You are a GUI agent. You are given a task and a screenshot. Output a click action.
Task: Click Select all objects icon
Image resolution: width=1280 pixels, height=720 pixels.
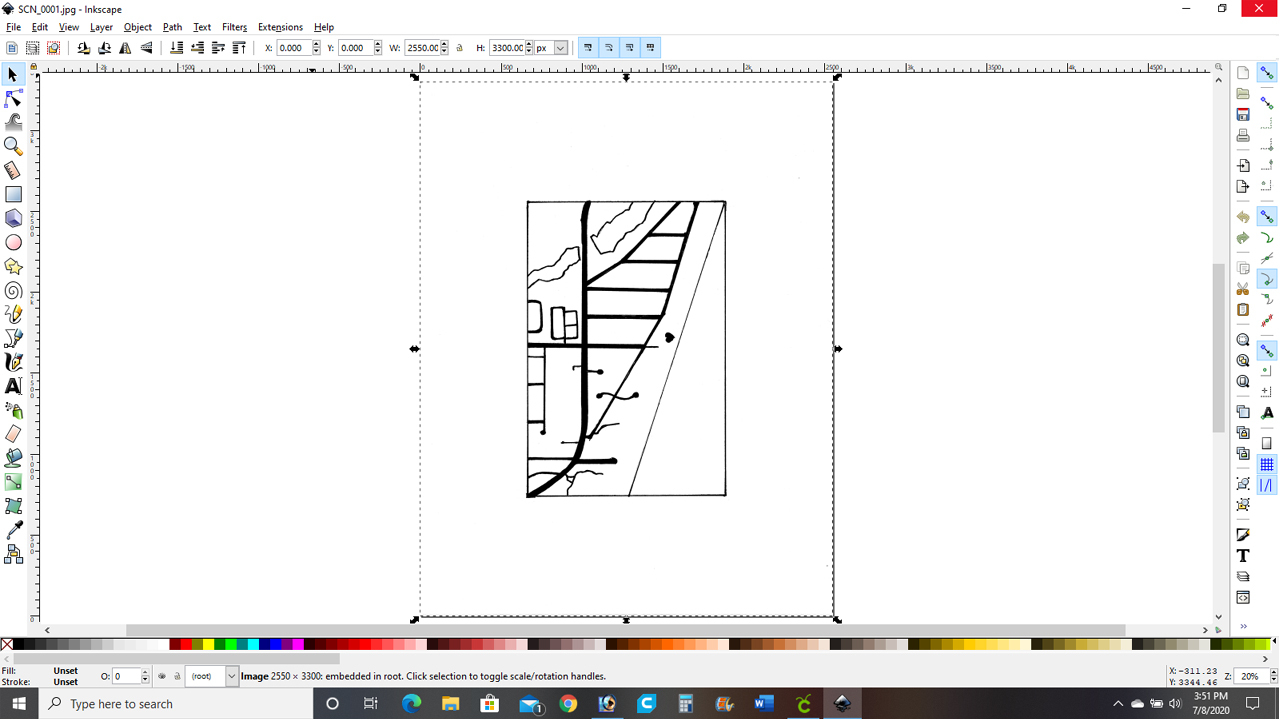click(x=12, y=48)
